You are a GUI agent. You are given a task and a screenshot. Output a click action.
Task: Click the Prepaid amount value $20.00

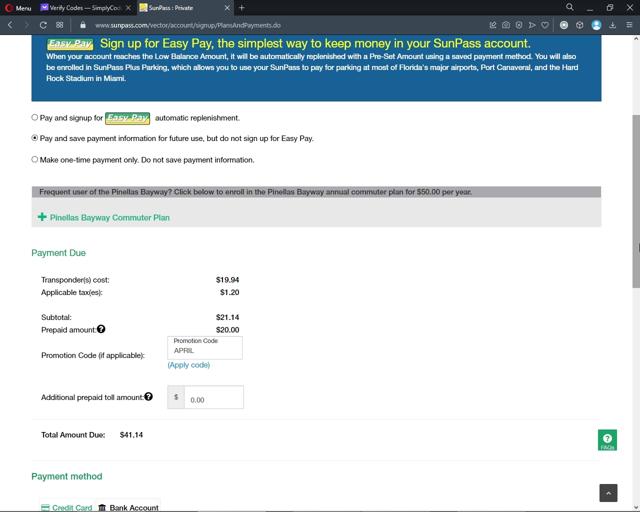[227, 330]
